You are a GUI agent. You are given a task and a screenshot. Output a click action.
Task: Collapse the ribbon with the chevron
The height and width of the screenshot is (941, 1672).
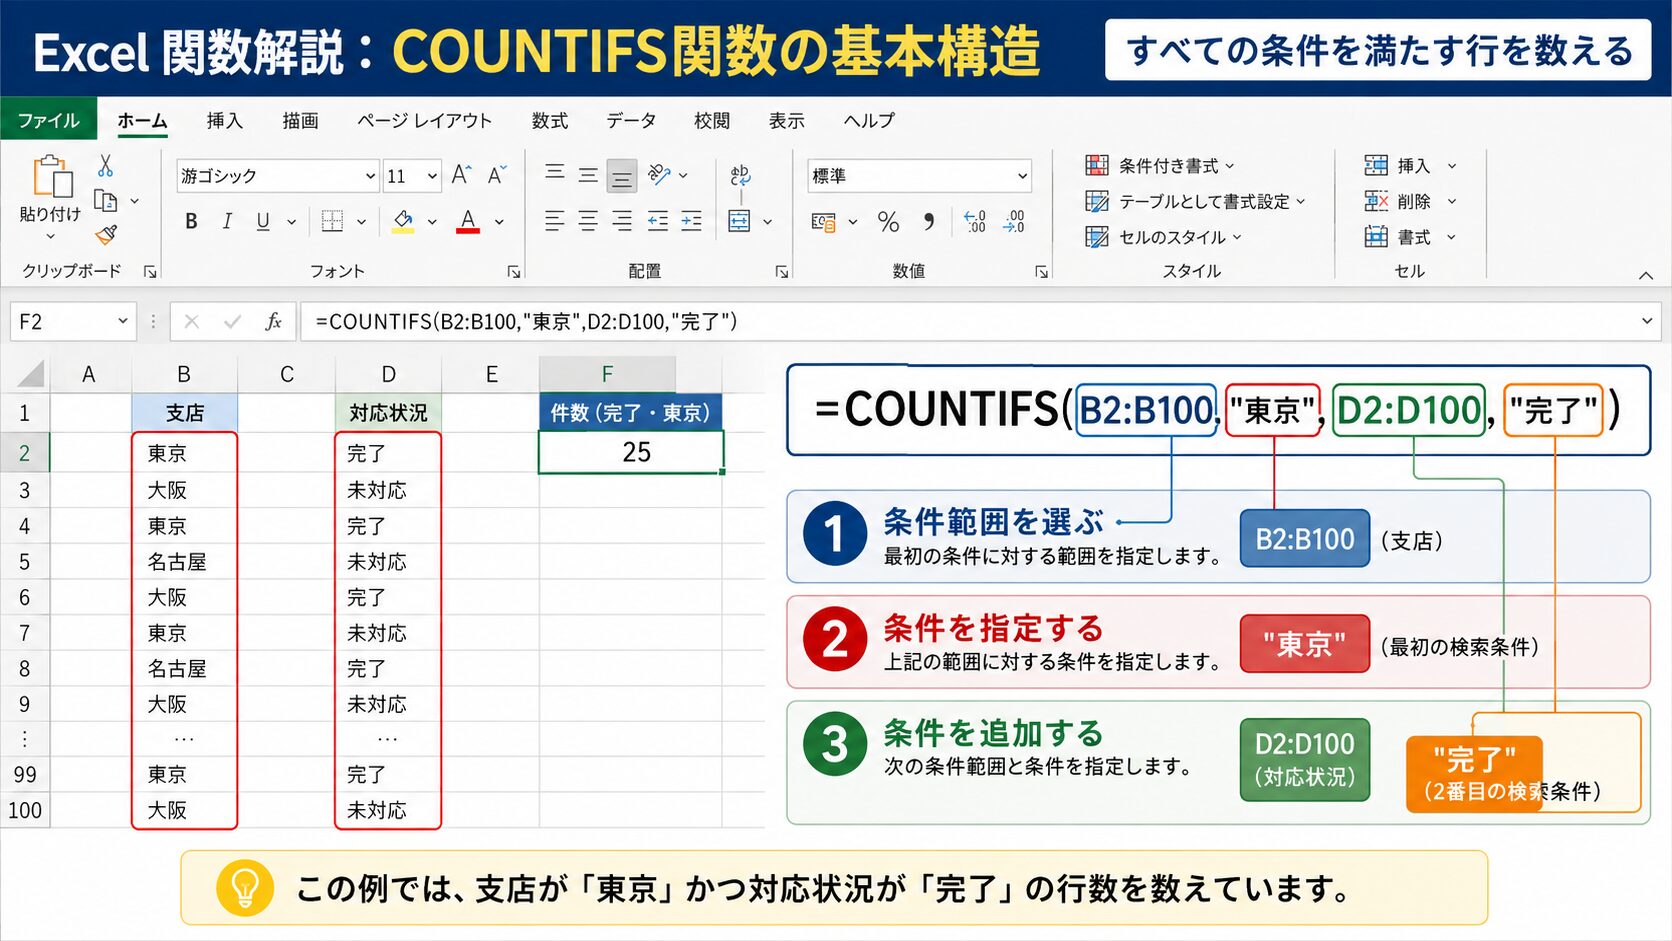1646,275
